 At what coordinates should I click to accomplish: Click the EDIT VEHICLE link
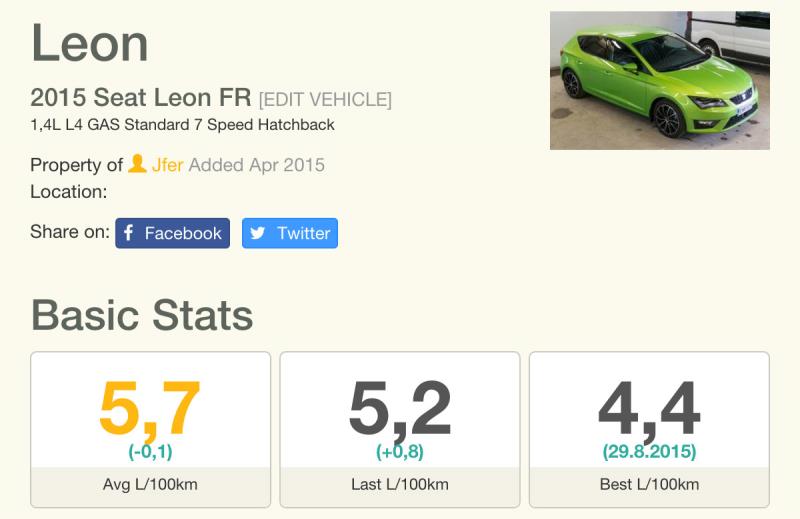(325, 99)
